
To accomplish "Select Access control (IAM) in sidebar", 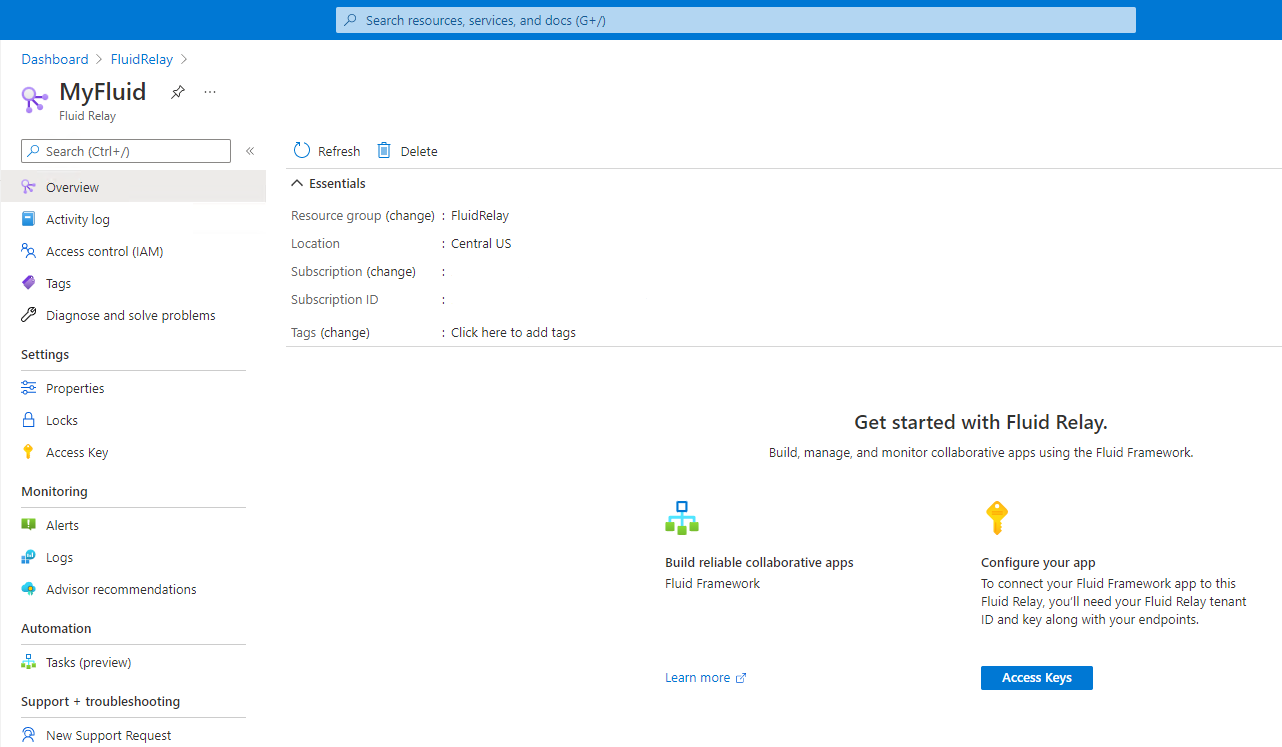I will [x=104, y=250].
